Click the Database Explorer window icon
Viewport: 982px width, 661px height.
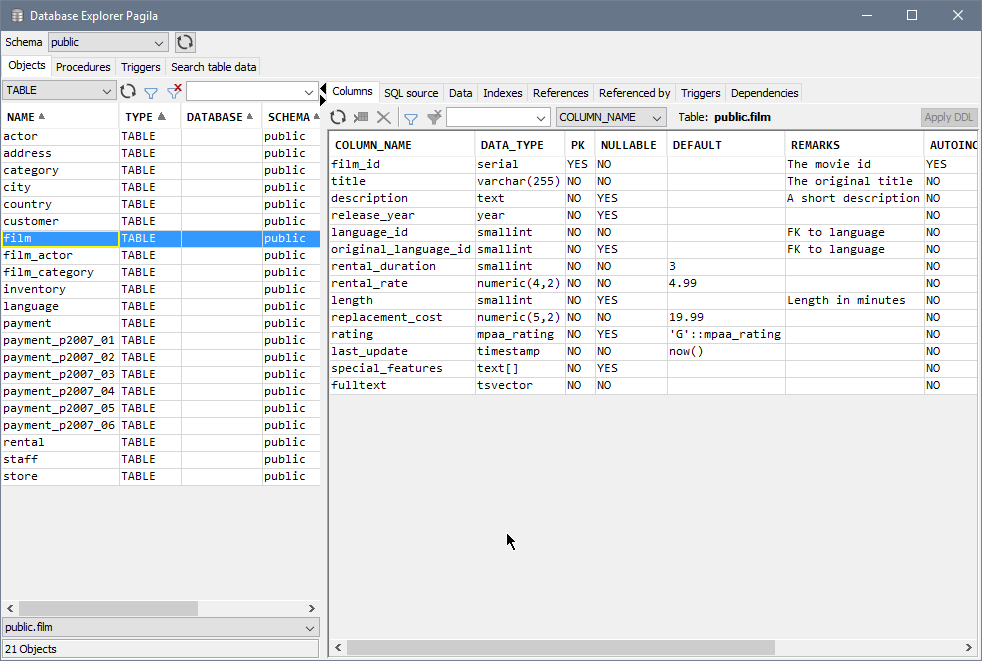(x=17, y=16)
